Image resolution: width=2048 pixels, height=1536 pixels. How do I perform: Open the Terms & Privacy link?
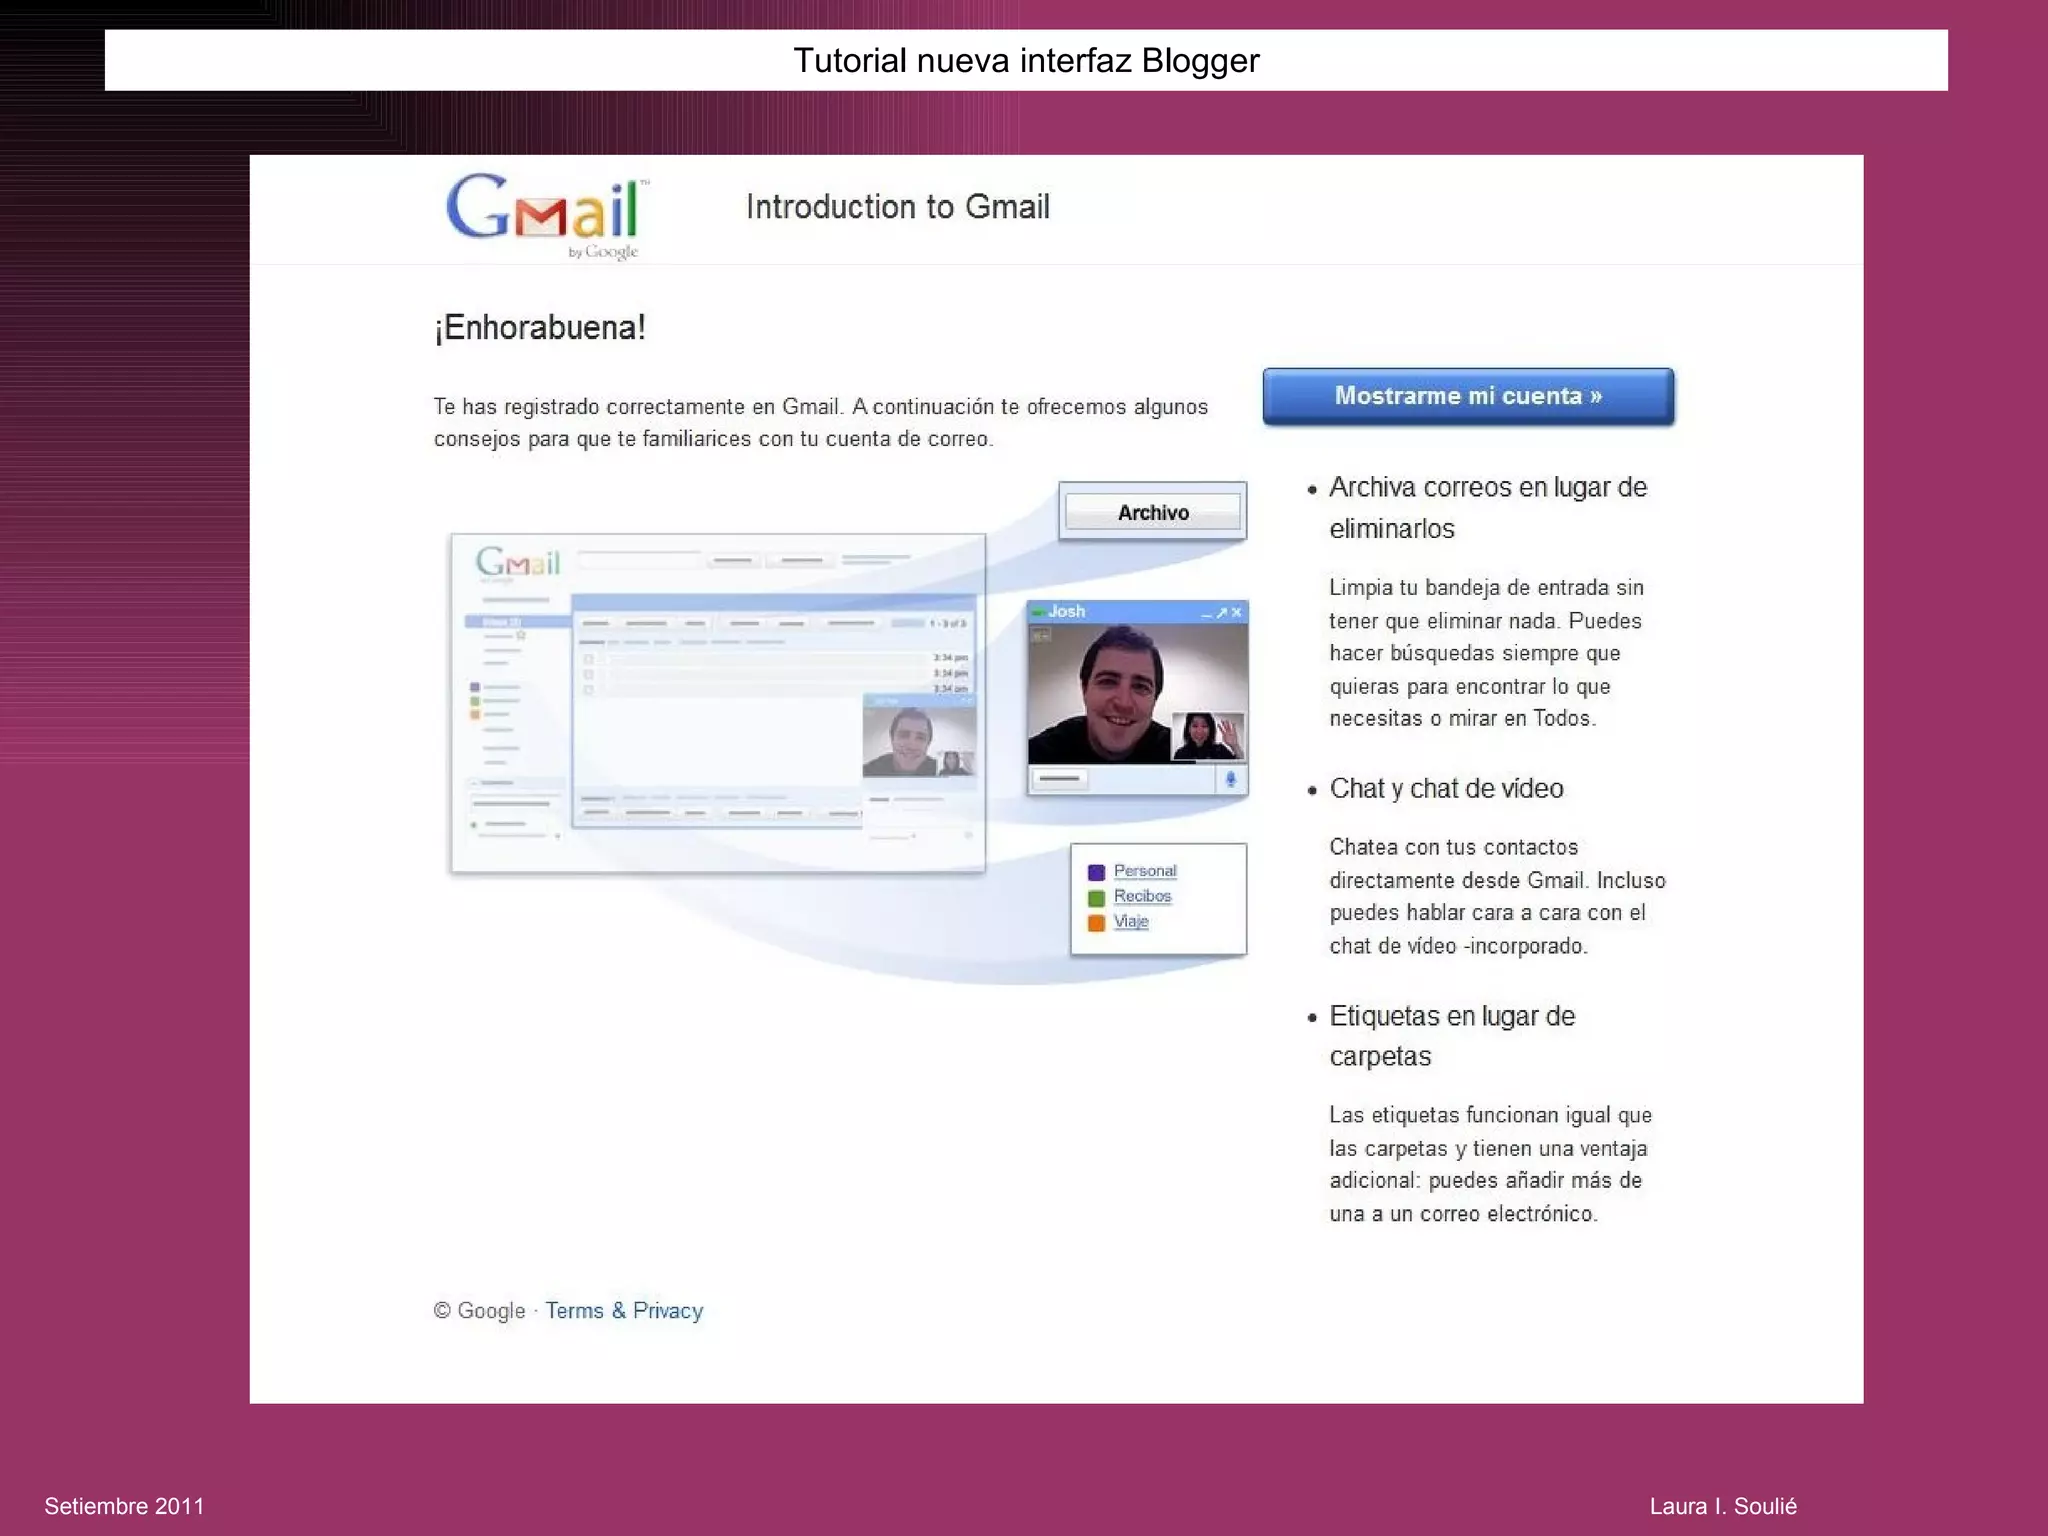pos(624,1310)
